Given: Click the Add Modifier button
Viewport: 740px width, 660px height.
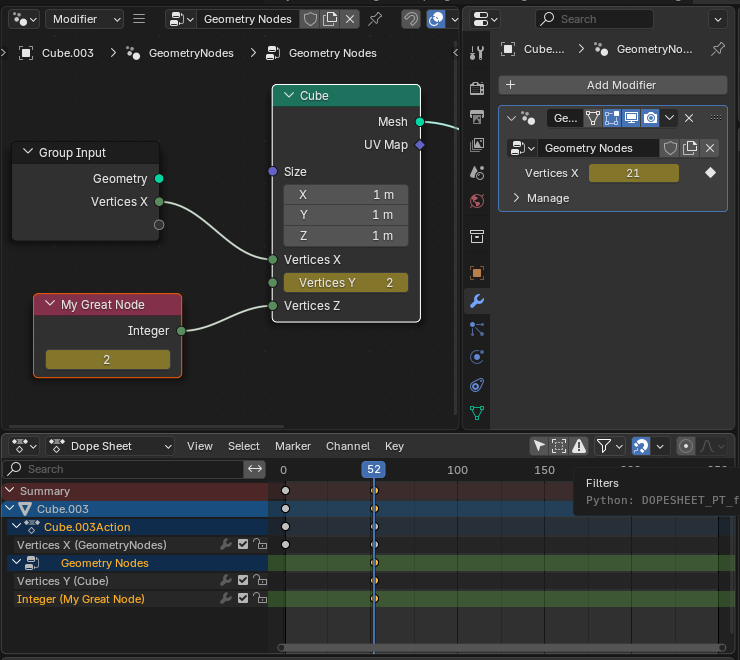Looking at the screenshot, I should pyautogui.click(x=613, y=85).
